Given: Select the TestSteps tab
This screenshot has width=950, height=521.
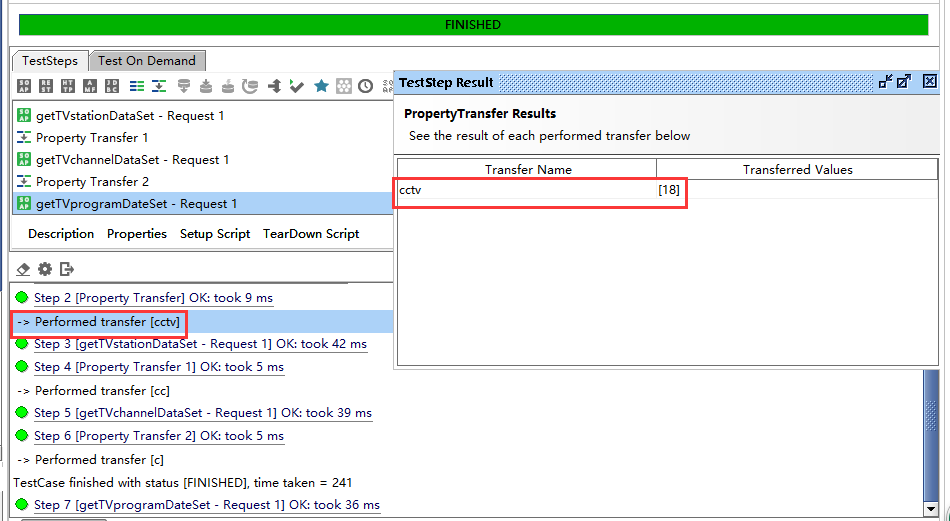Looking at the screenshot, I should pyautogui.click(x=50, y=61).
